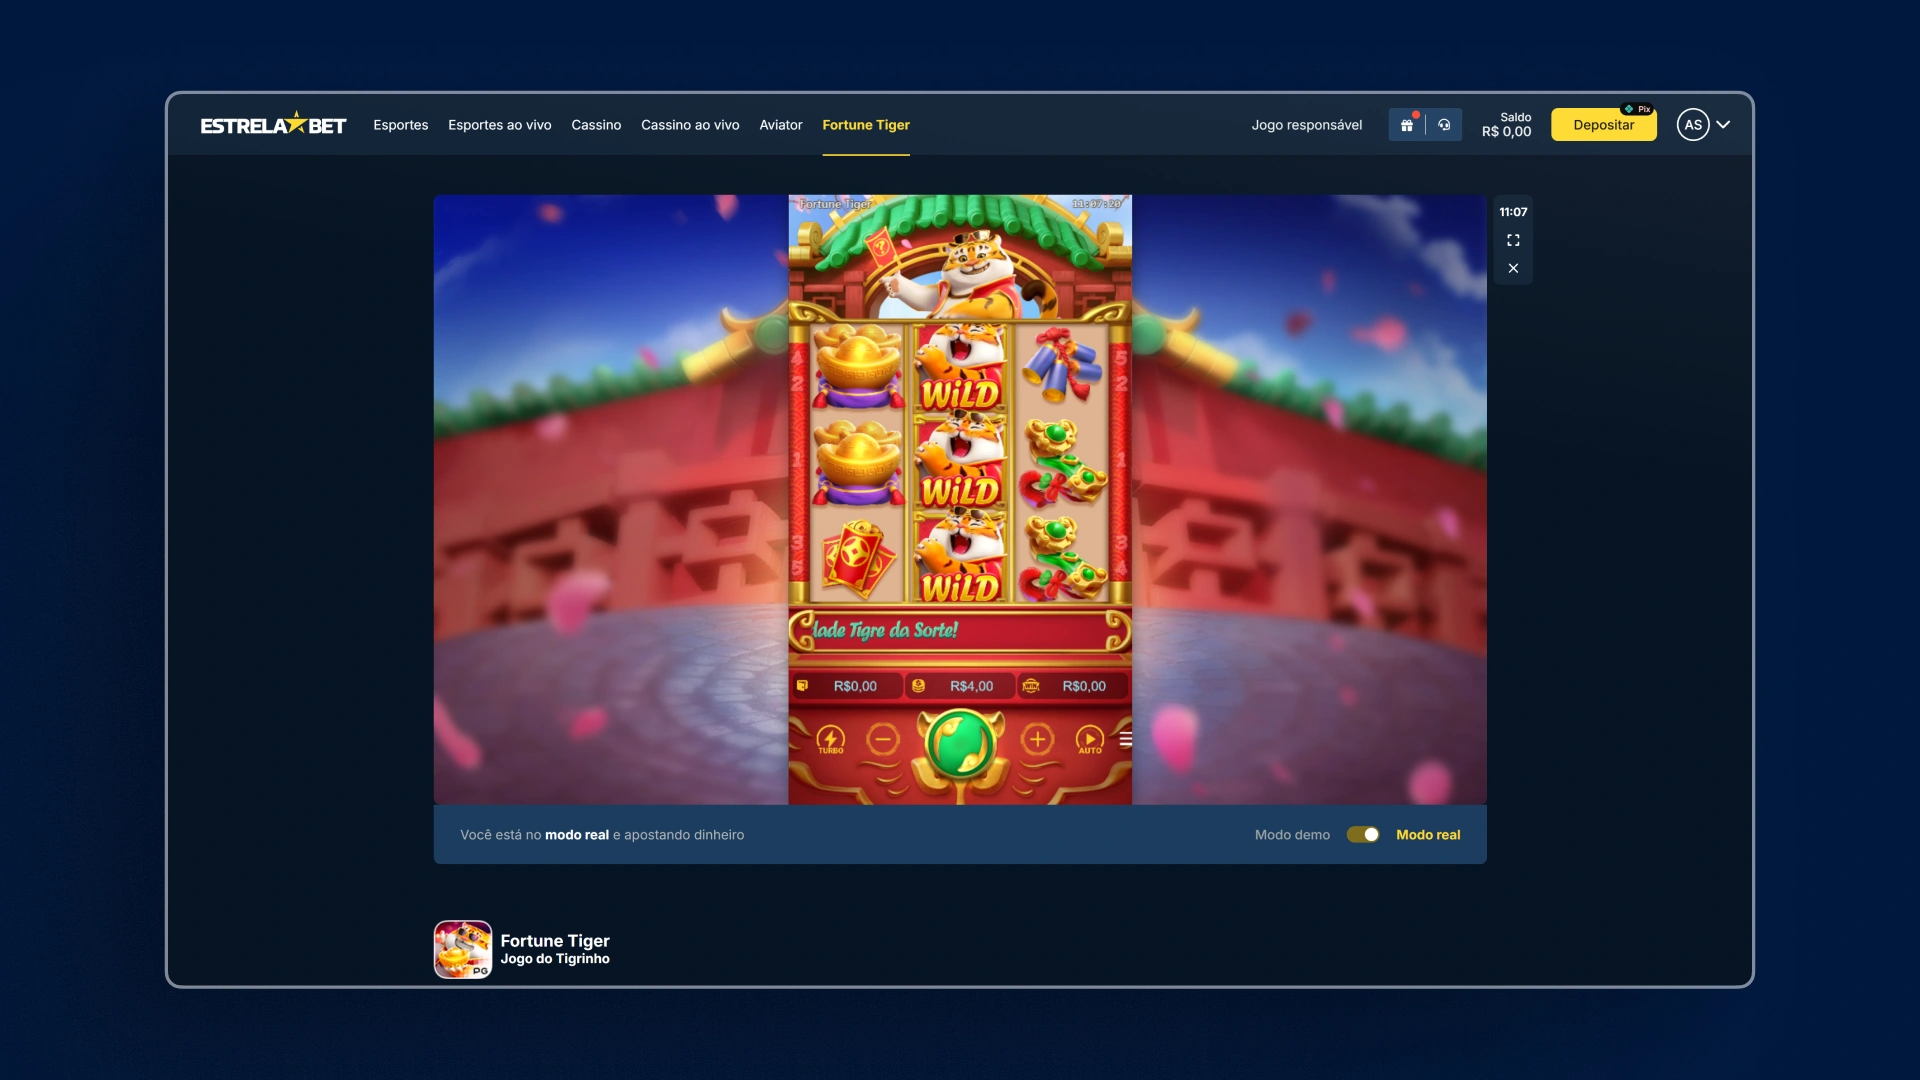Click the Fortune Tiger game title
The height and width of the screenshot is (1080, 1920).
tap(555, 941)
